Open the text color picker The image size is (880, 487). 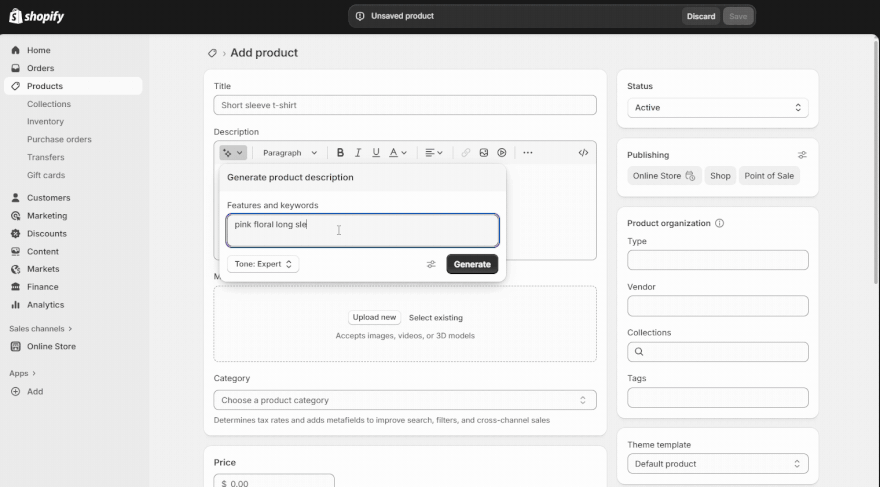click(398, 153)
